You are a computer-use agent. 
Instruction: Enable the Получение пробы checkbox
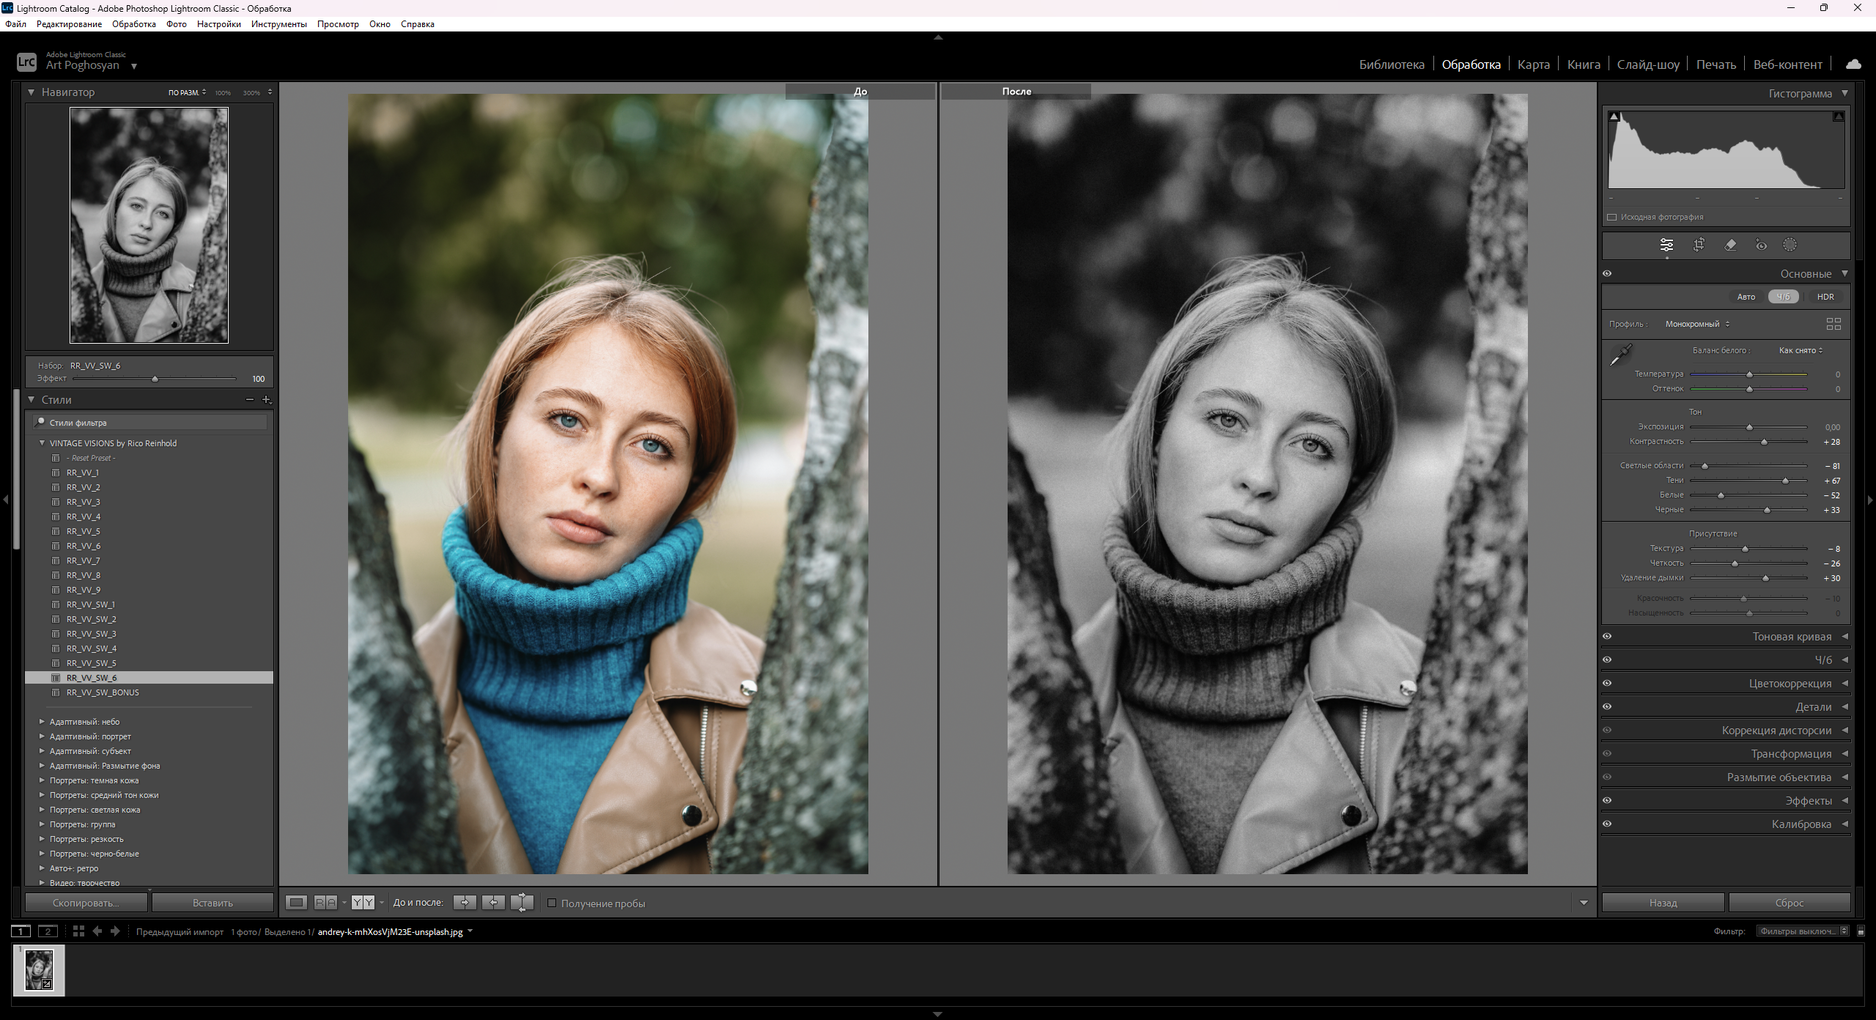click(551, 903)
